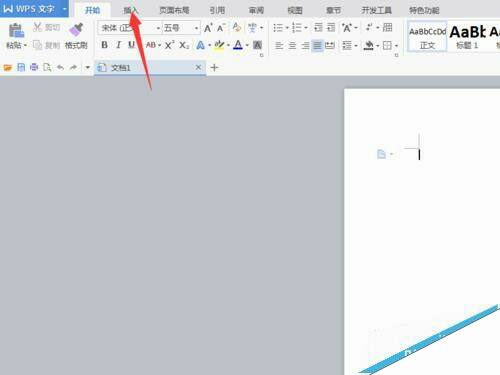Align text right
The width and height of the screenshot is (500, 375).
(x=305, y=45)
